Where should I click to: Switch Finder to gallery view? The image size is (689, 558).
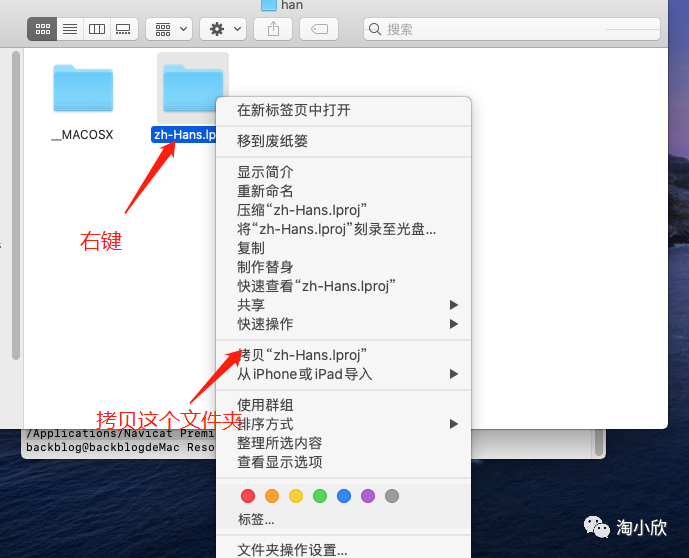click(123, 29)
